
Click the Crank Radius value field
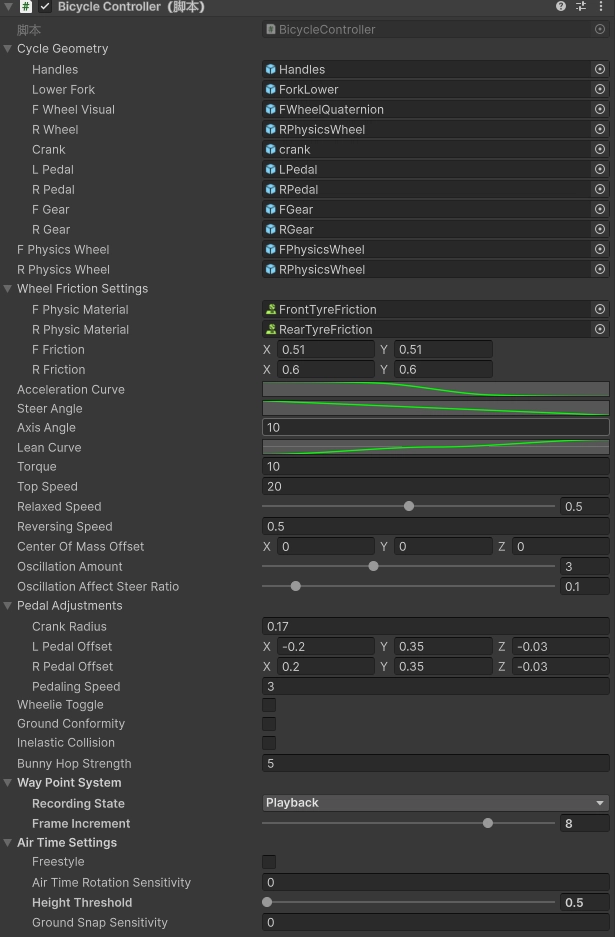[x=436, y=626]
